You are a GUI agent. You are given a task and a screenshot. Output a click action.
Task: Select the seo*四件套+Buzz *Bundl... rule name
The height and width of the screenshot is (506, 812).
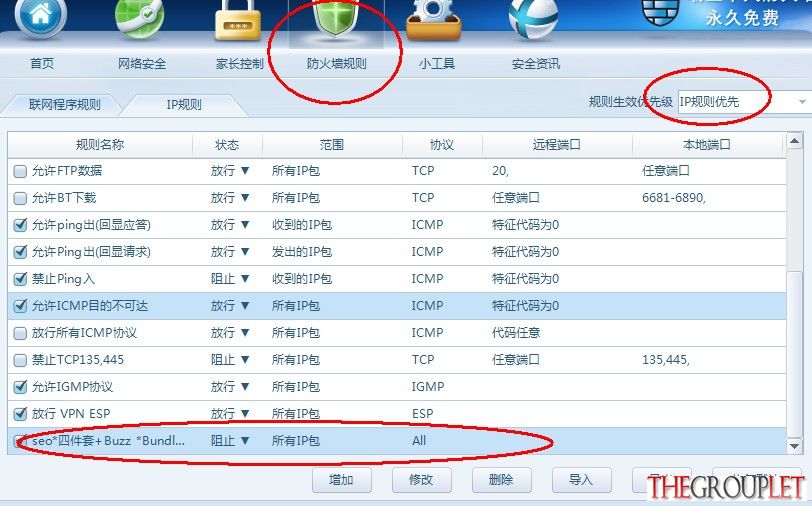pos(108,441)
